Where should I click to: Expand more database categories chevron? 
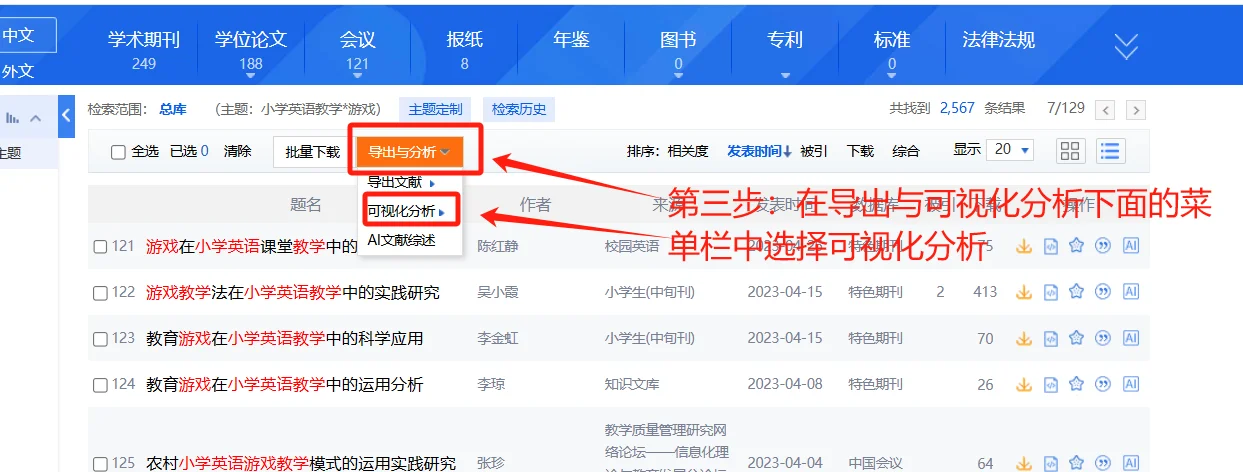coord(1127,46)
